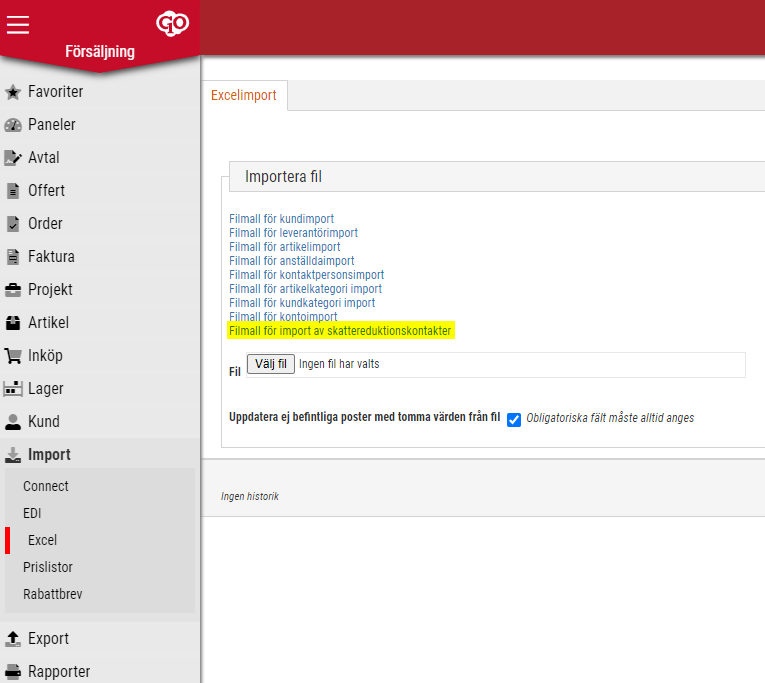The width and height of the screenshot is (765, 683).
Task: Switch to the Excelimport tab
Action: pyautogui.click(x=244, y=95)
